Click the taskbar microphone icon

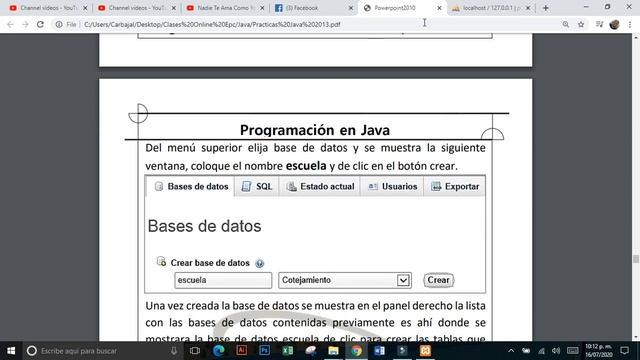click(174, 351)
